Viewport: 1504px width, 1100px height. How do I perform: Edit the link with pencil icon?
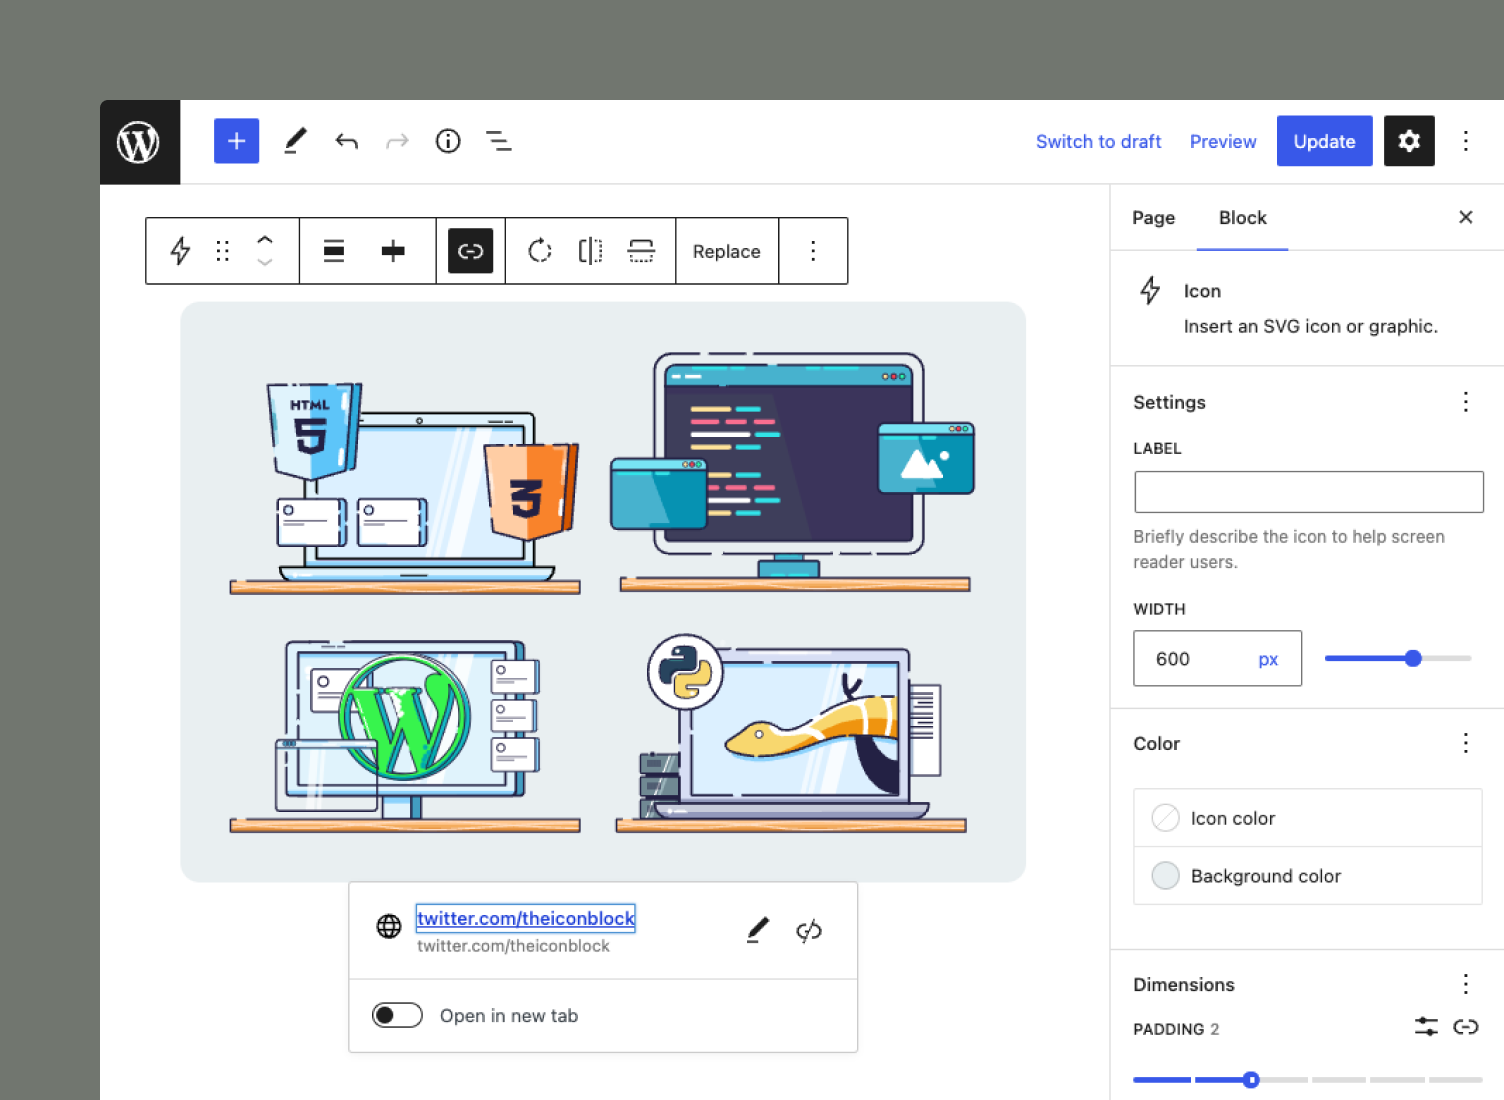(x=758, y=930)
